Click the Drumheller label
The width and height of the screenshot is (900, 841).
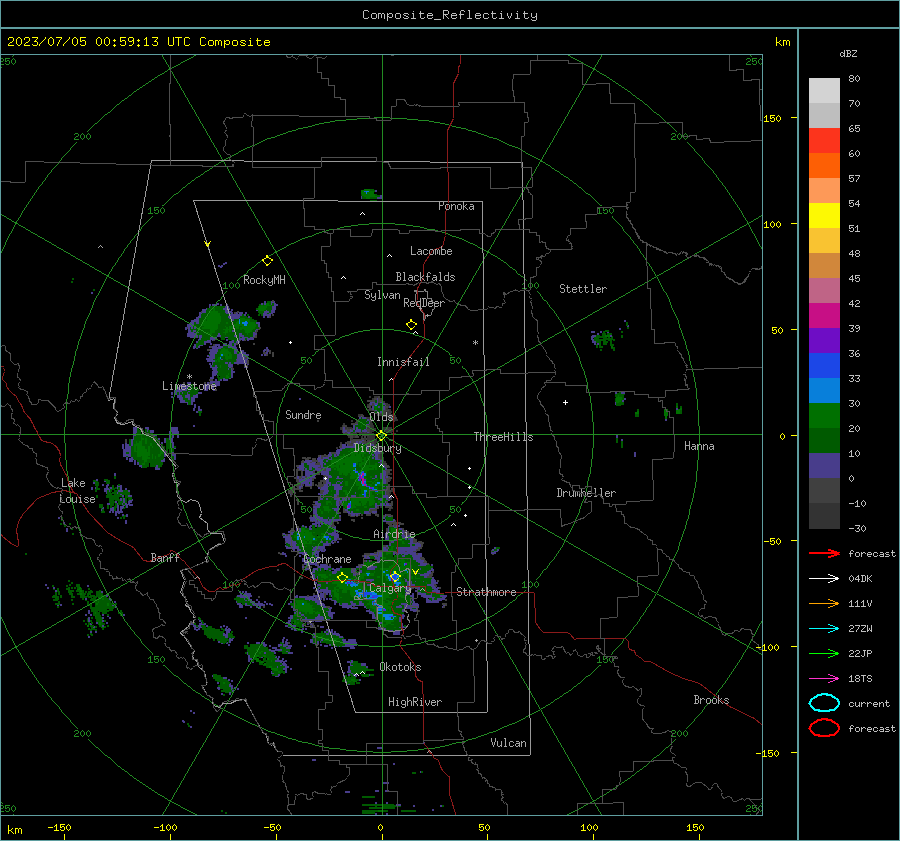point(586,493)
